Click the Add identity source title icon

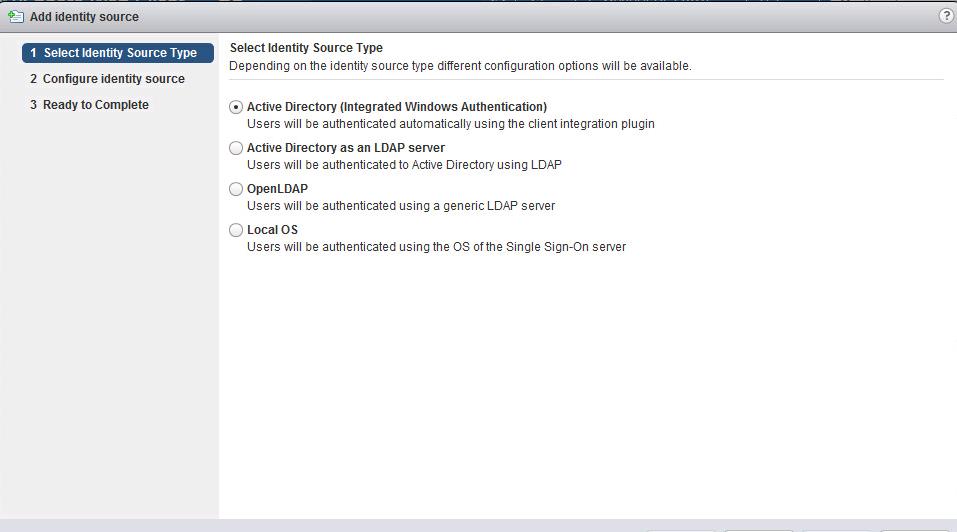coord(16,16)
